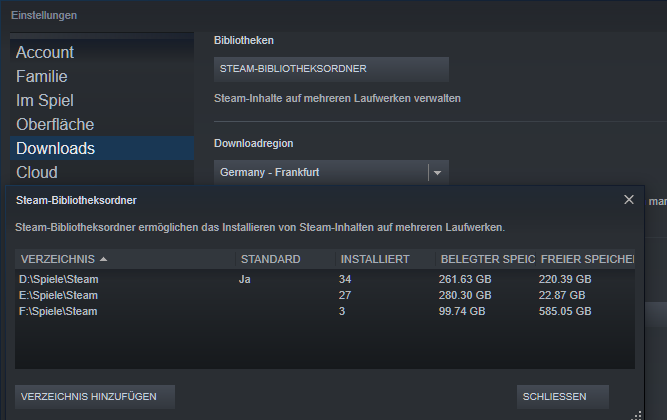Viewport: 667px width, 420px height.
Task: Click the installed count 27
Action: point(345,295)
